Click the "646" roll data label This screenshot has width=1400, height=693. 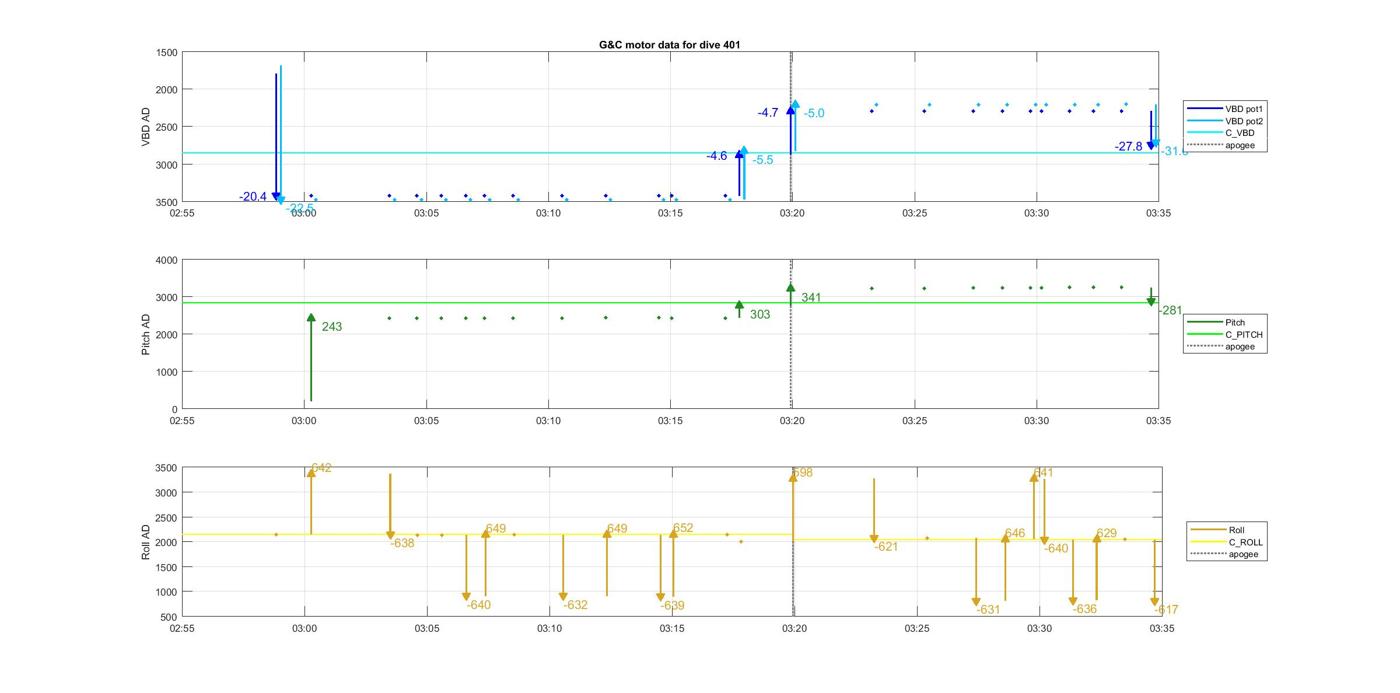click(1015, 534)
